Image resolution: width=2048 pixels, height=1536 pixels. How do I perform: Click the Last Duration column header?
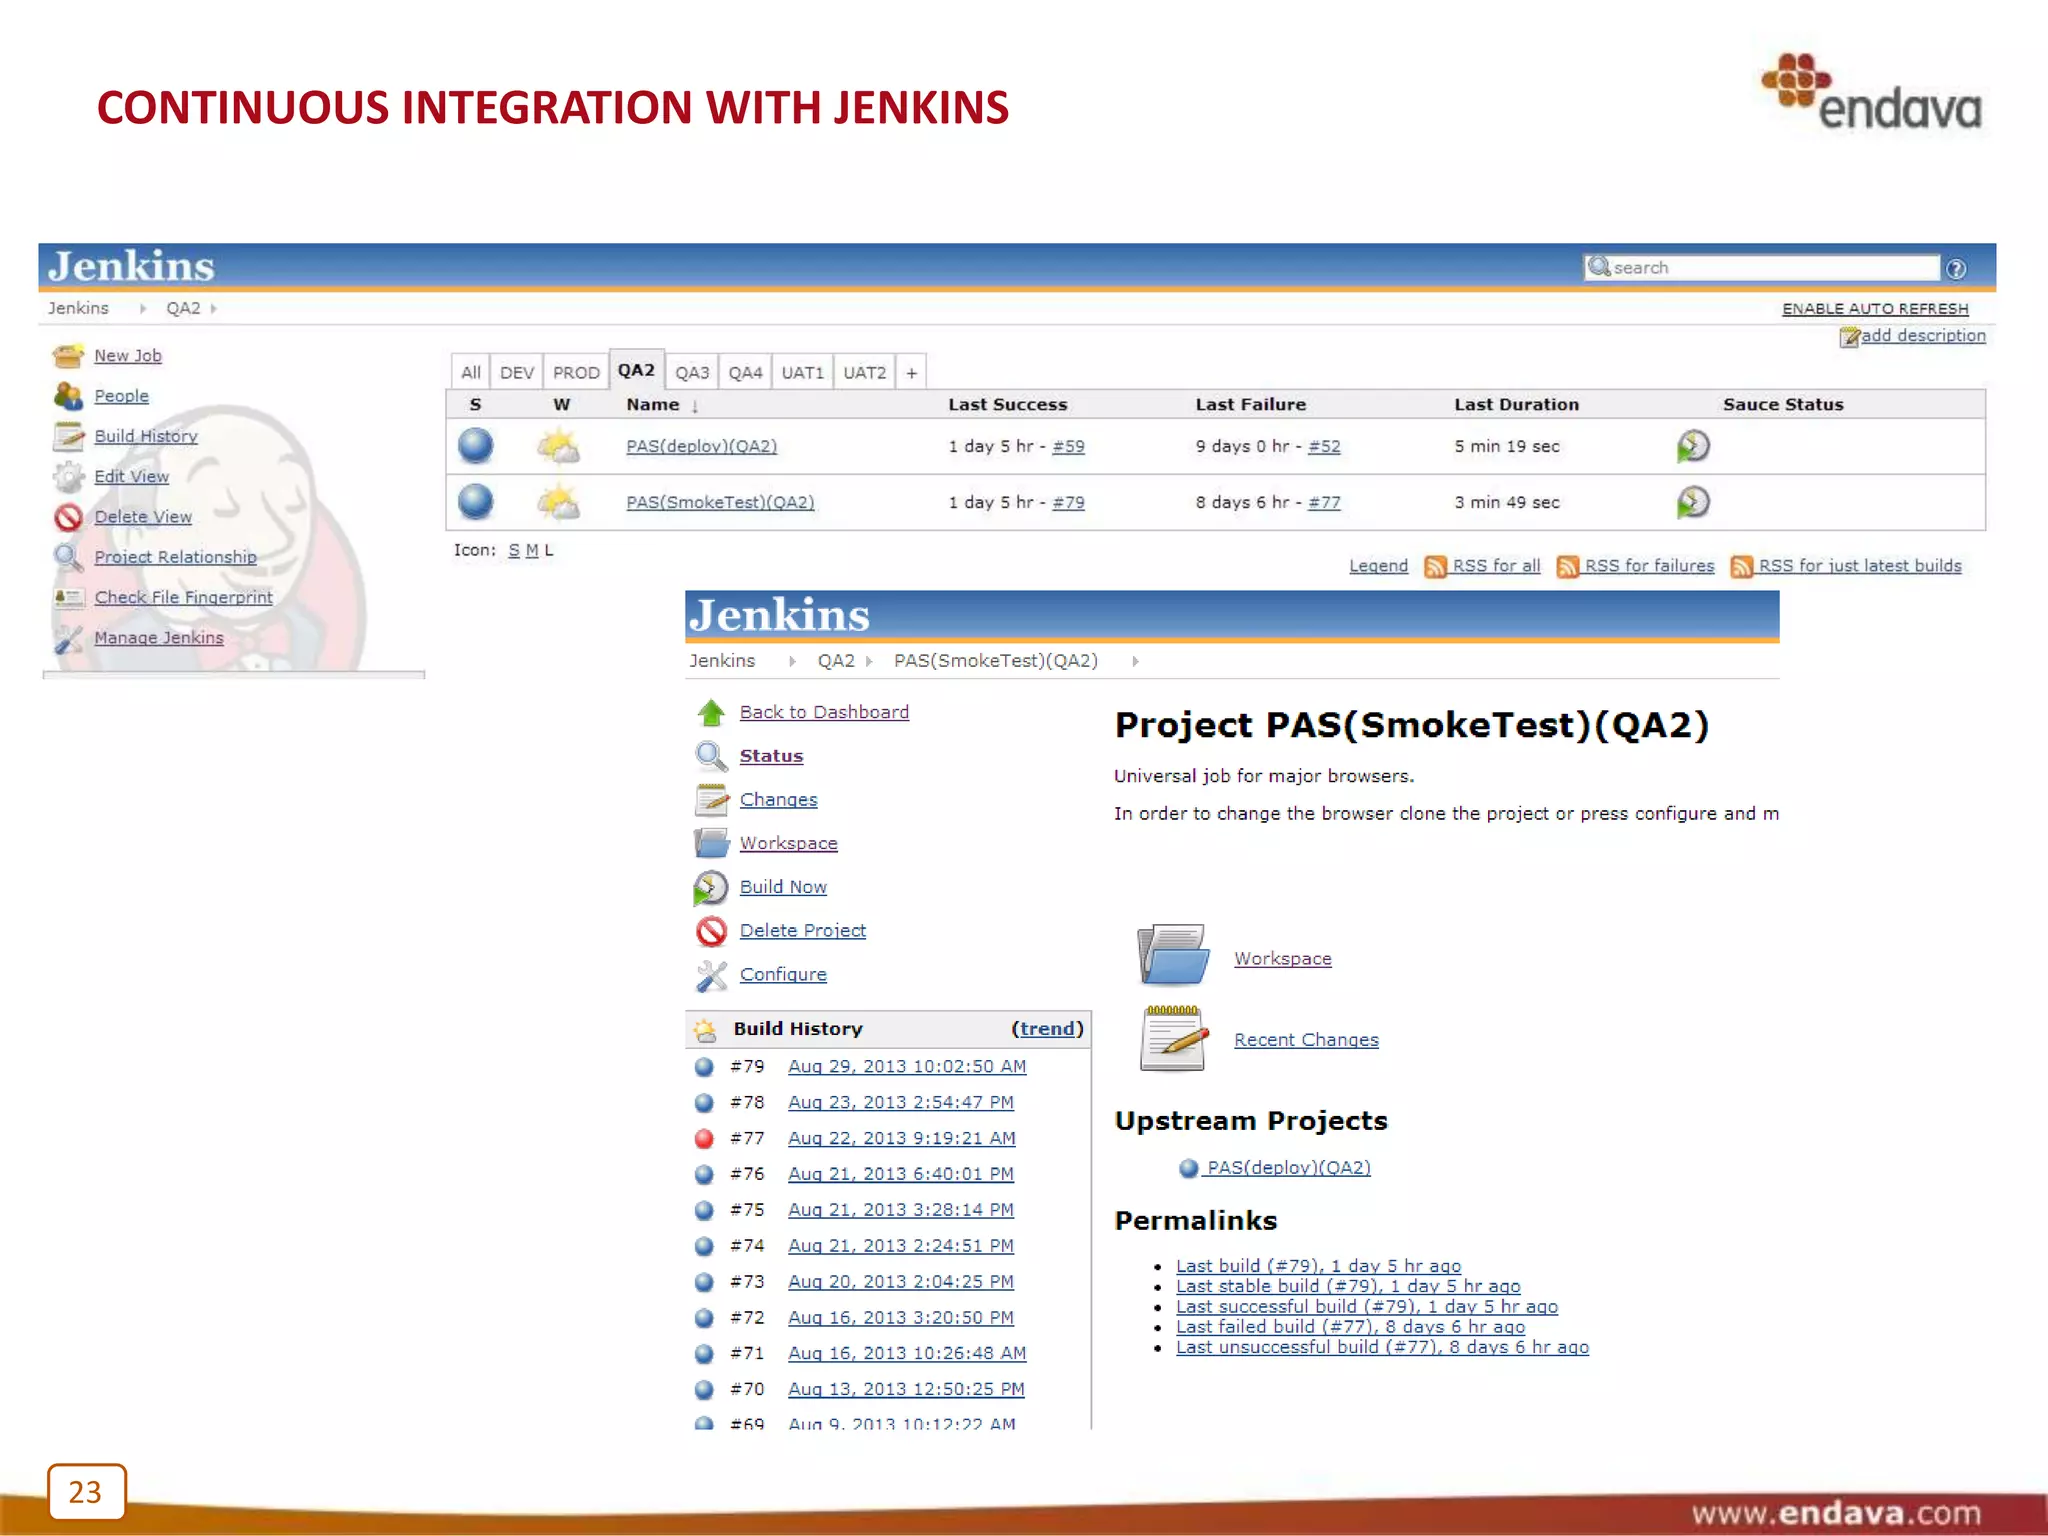(x=1516, y=404)
